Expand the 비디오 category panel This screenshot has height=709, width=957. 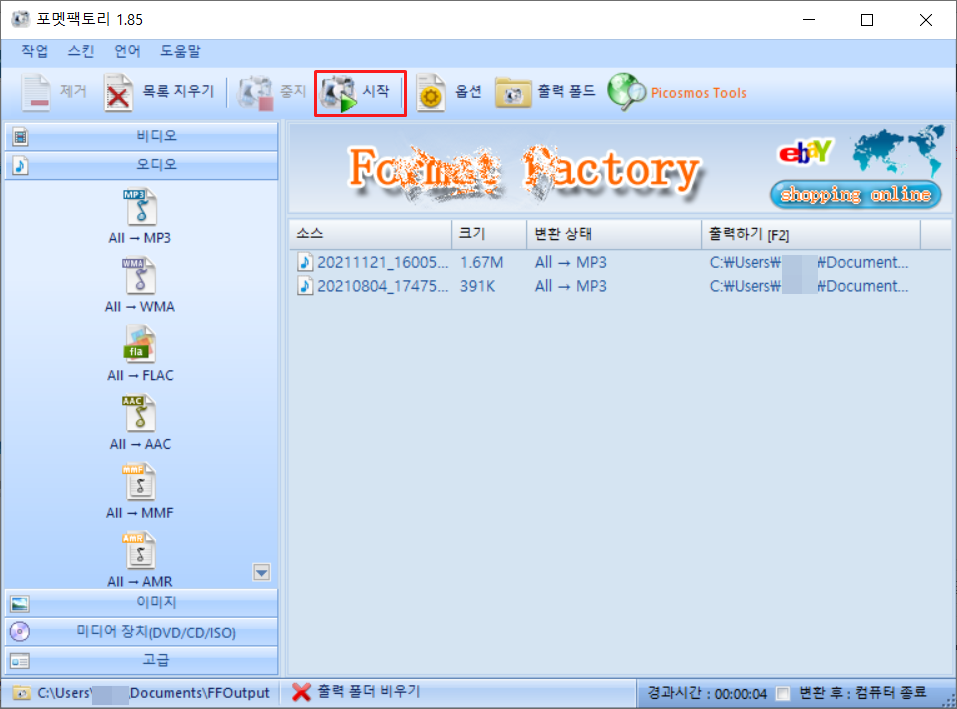[142, 137]
